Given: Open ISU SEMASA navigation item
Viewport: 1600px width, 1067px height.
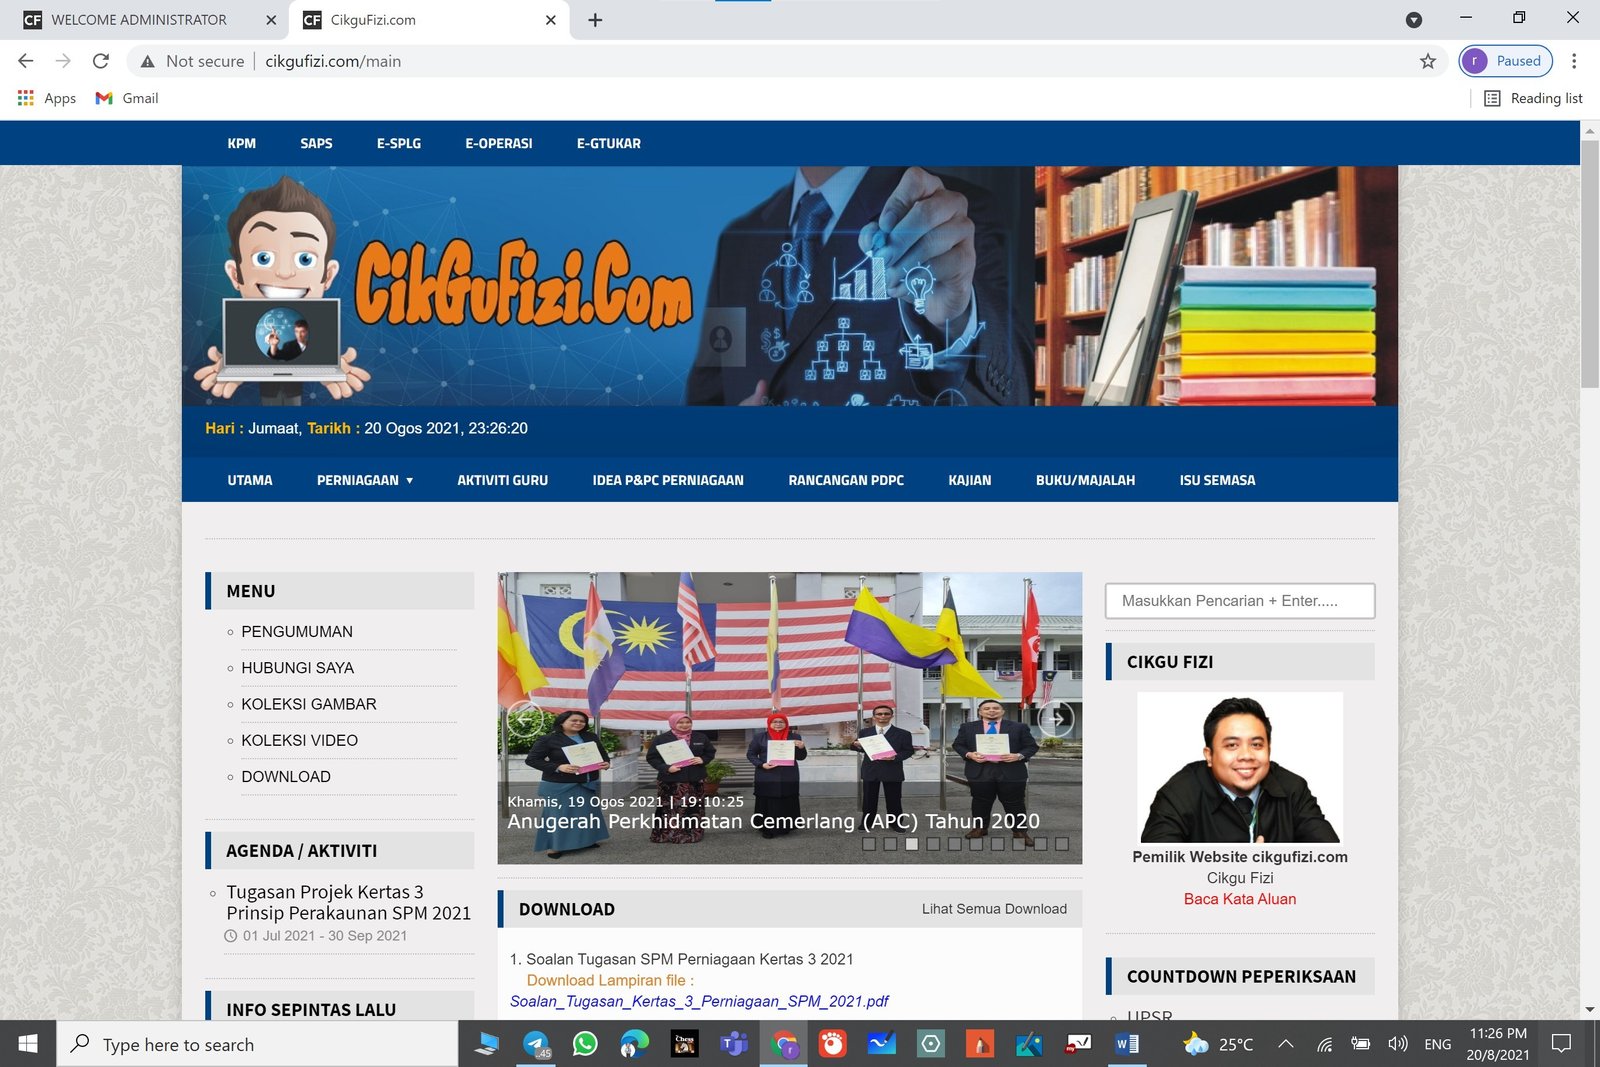Looking at the screenshot, I should pyautogui.click(x=1217, y=480).
